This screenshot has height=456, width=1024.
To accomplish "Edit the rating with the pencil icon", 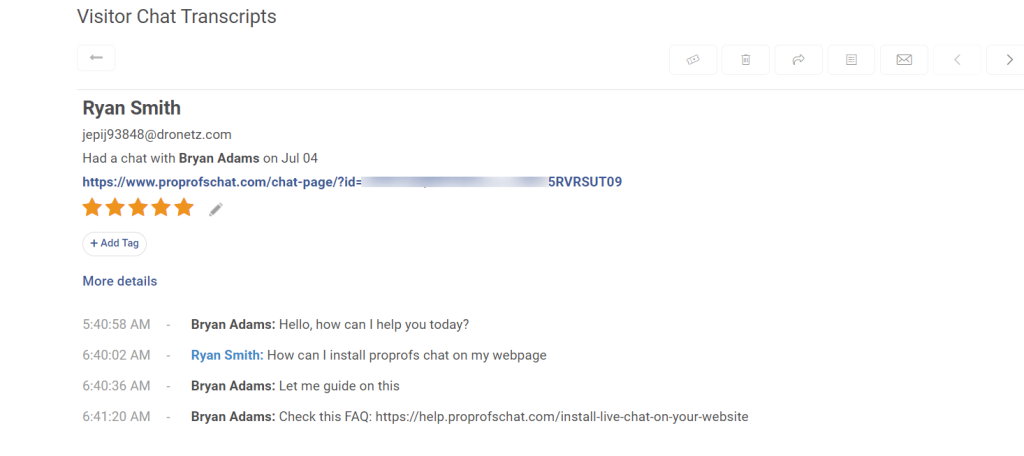I will pos(216,209).
